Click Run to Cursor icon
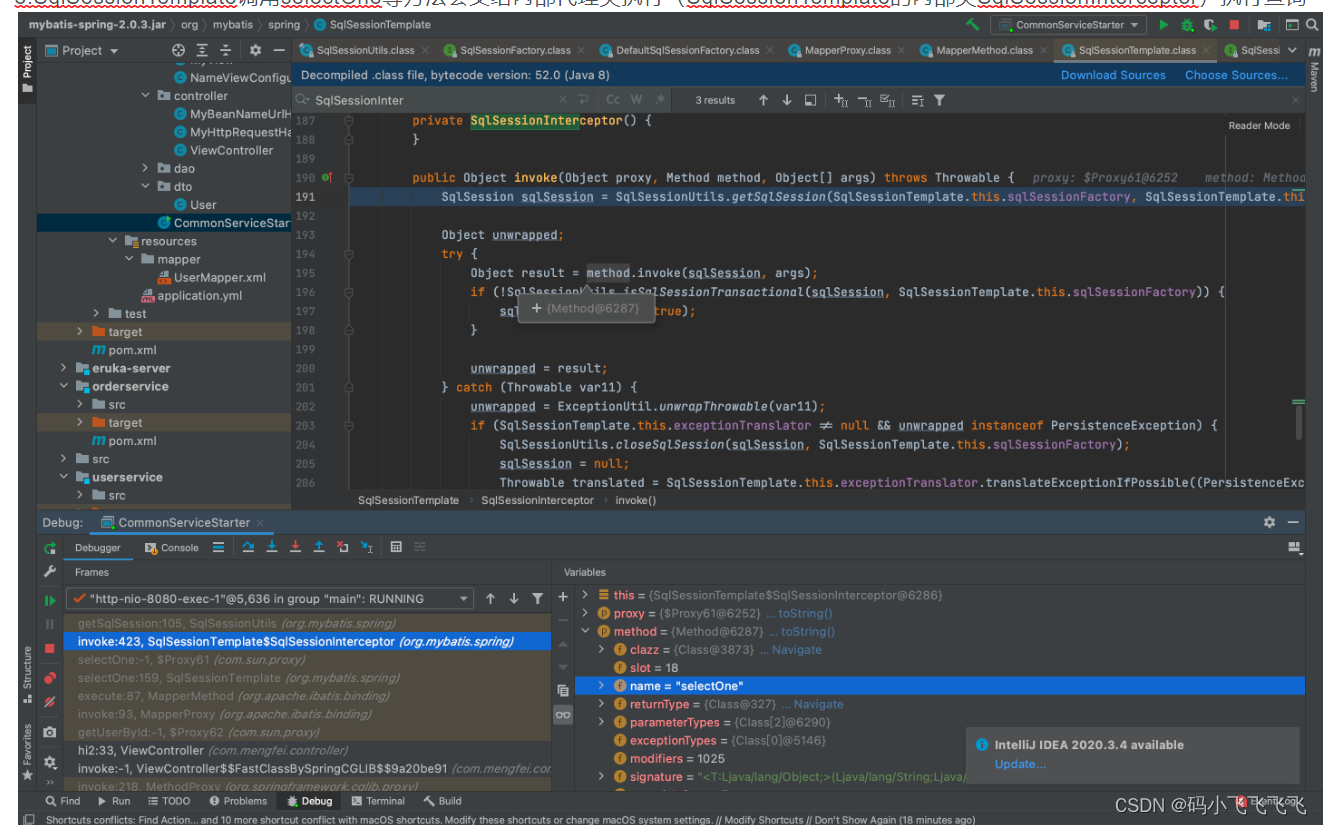This screenshot has width=1323, height=825. click(x=367, y=547)
